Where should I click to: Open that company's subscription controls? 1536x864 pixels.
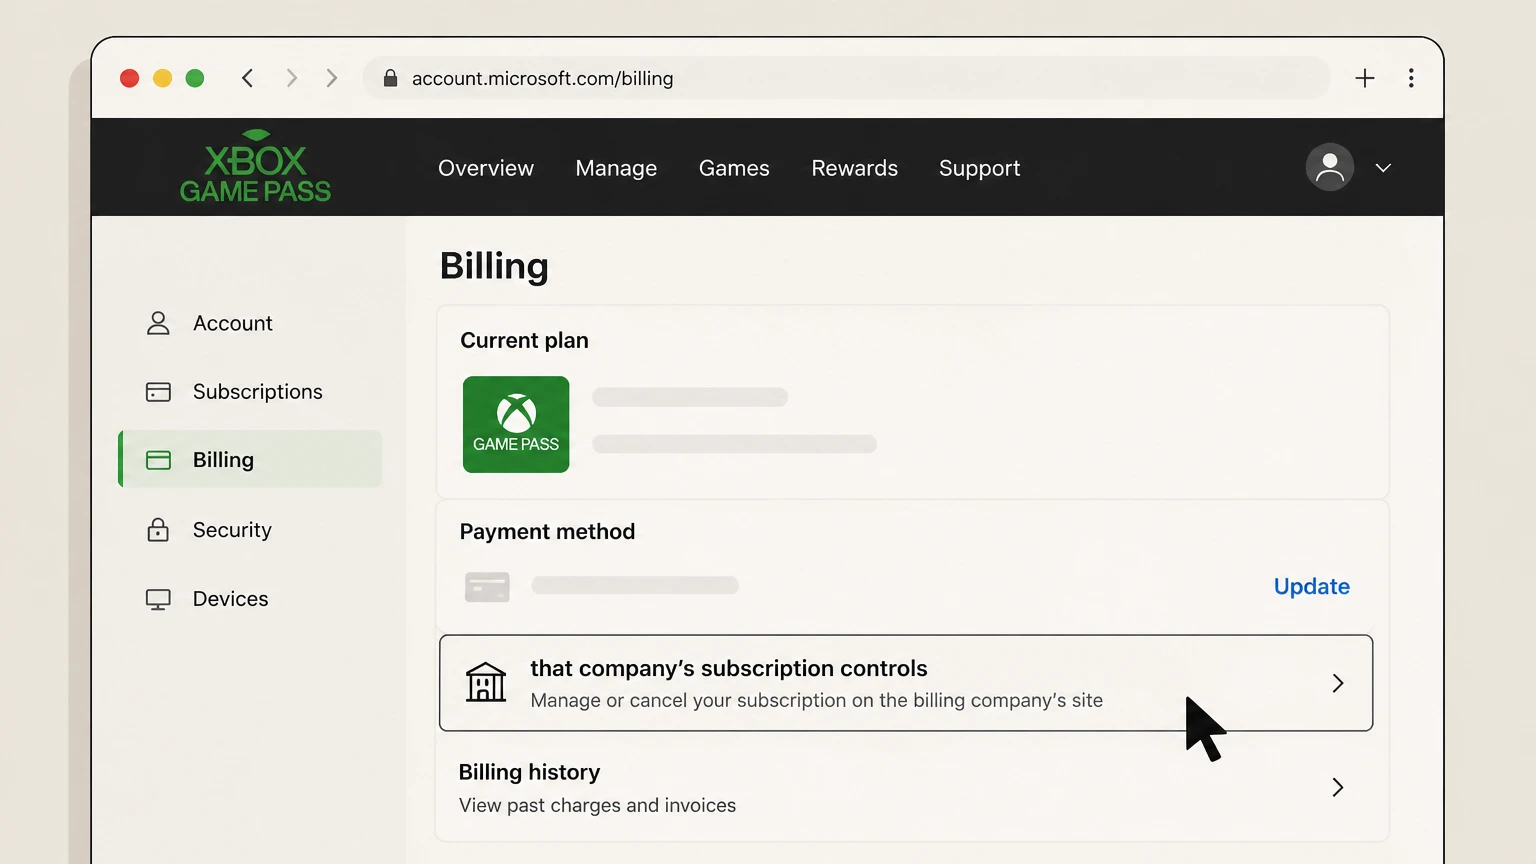[906, 683]
